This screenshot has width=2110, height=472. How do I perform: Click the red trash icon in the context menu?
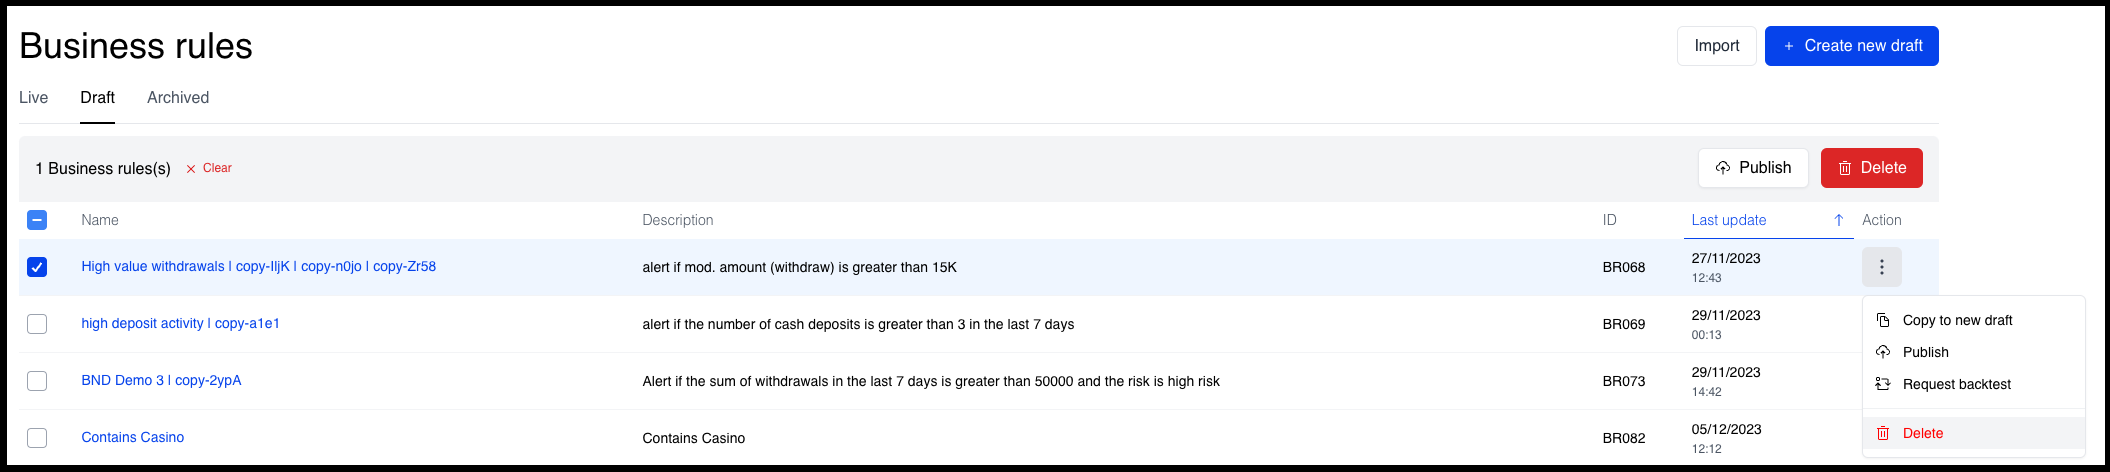(1883, 433)
